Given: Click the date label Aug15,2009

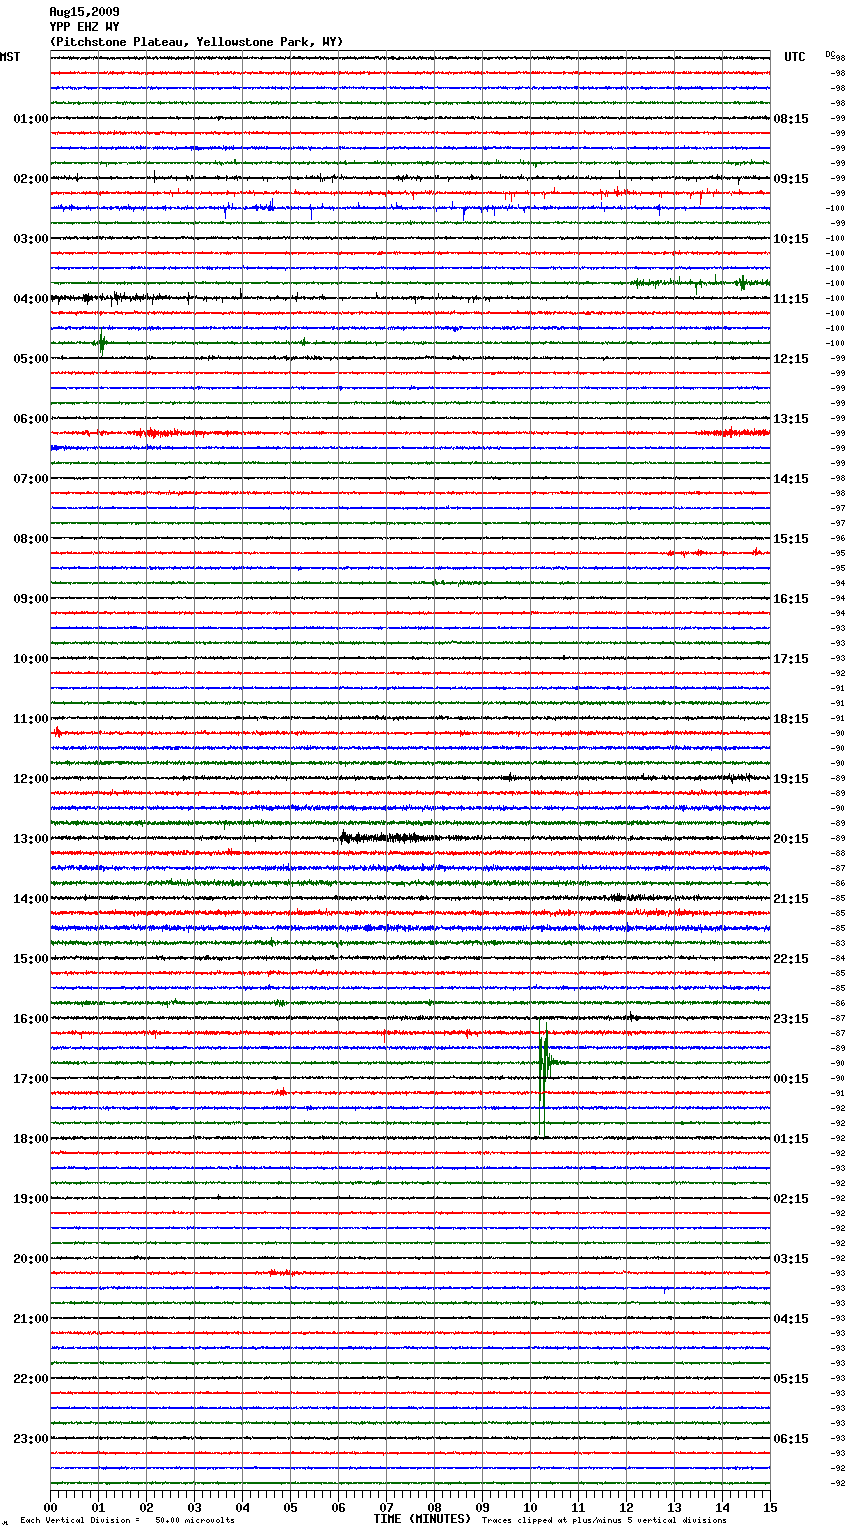Looking at the screenshot, I should (84, 12).
